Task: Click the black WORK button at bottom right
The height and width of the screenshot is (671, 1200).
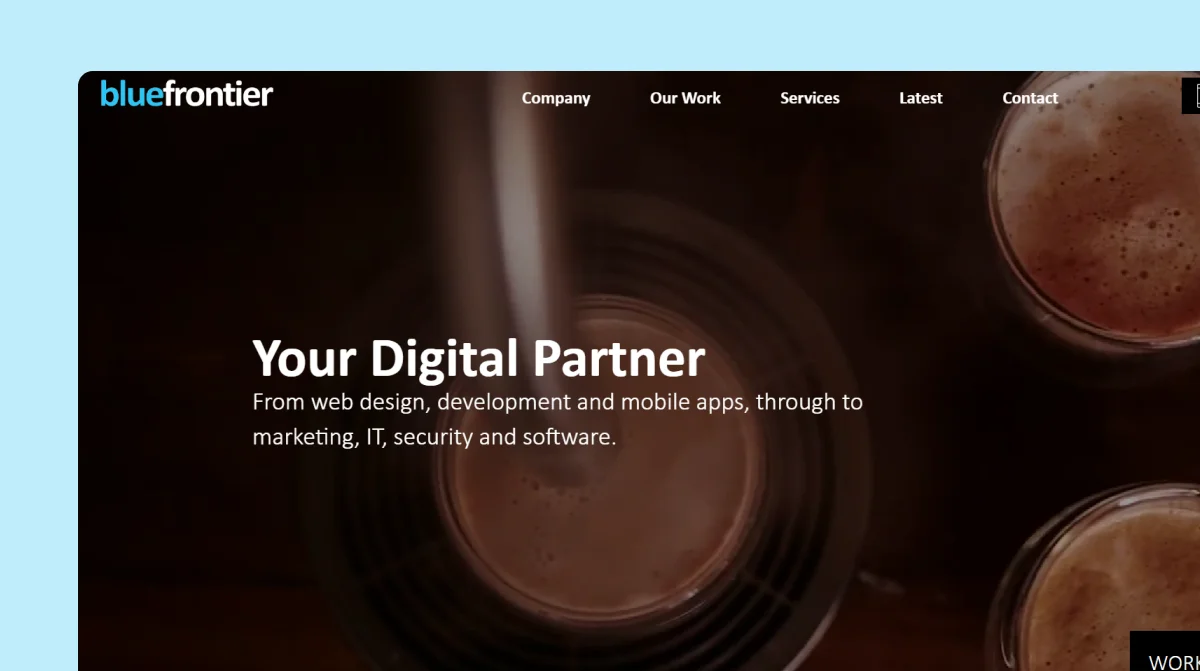Action: click(1165, 651)
